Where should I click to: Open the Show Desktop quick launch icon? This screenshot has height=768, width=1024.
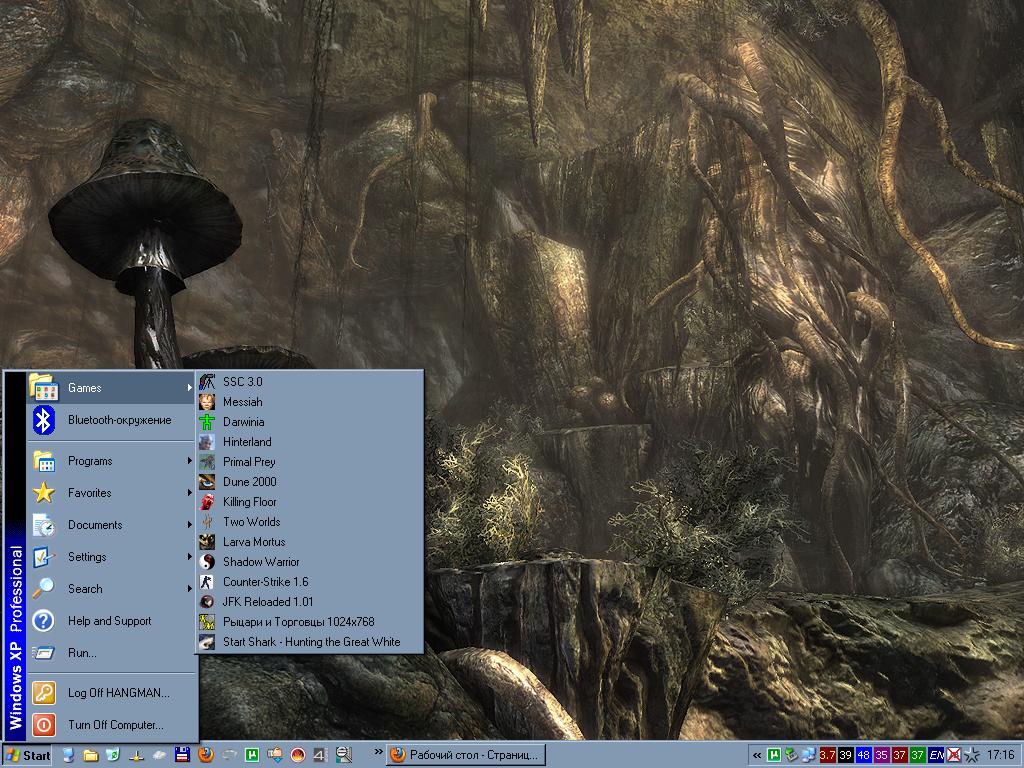[69, 756]
